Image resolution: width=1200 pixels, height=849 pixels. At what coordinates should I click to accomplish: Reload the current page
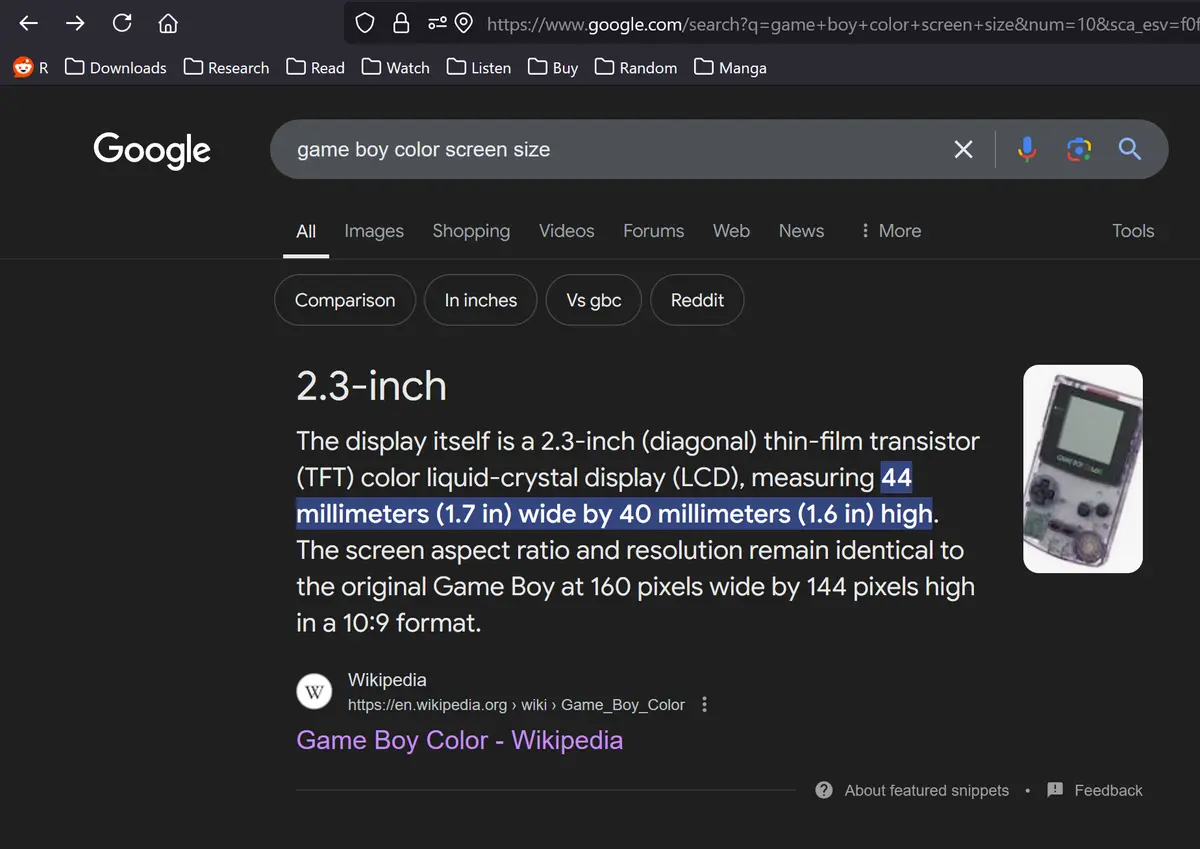(122, 23)
